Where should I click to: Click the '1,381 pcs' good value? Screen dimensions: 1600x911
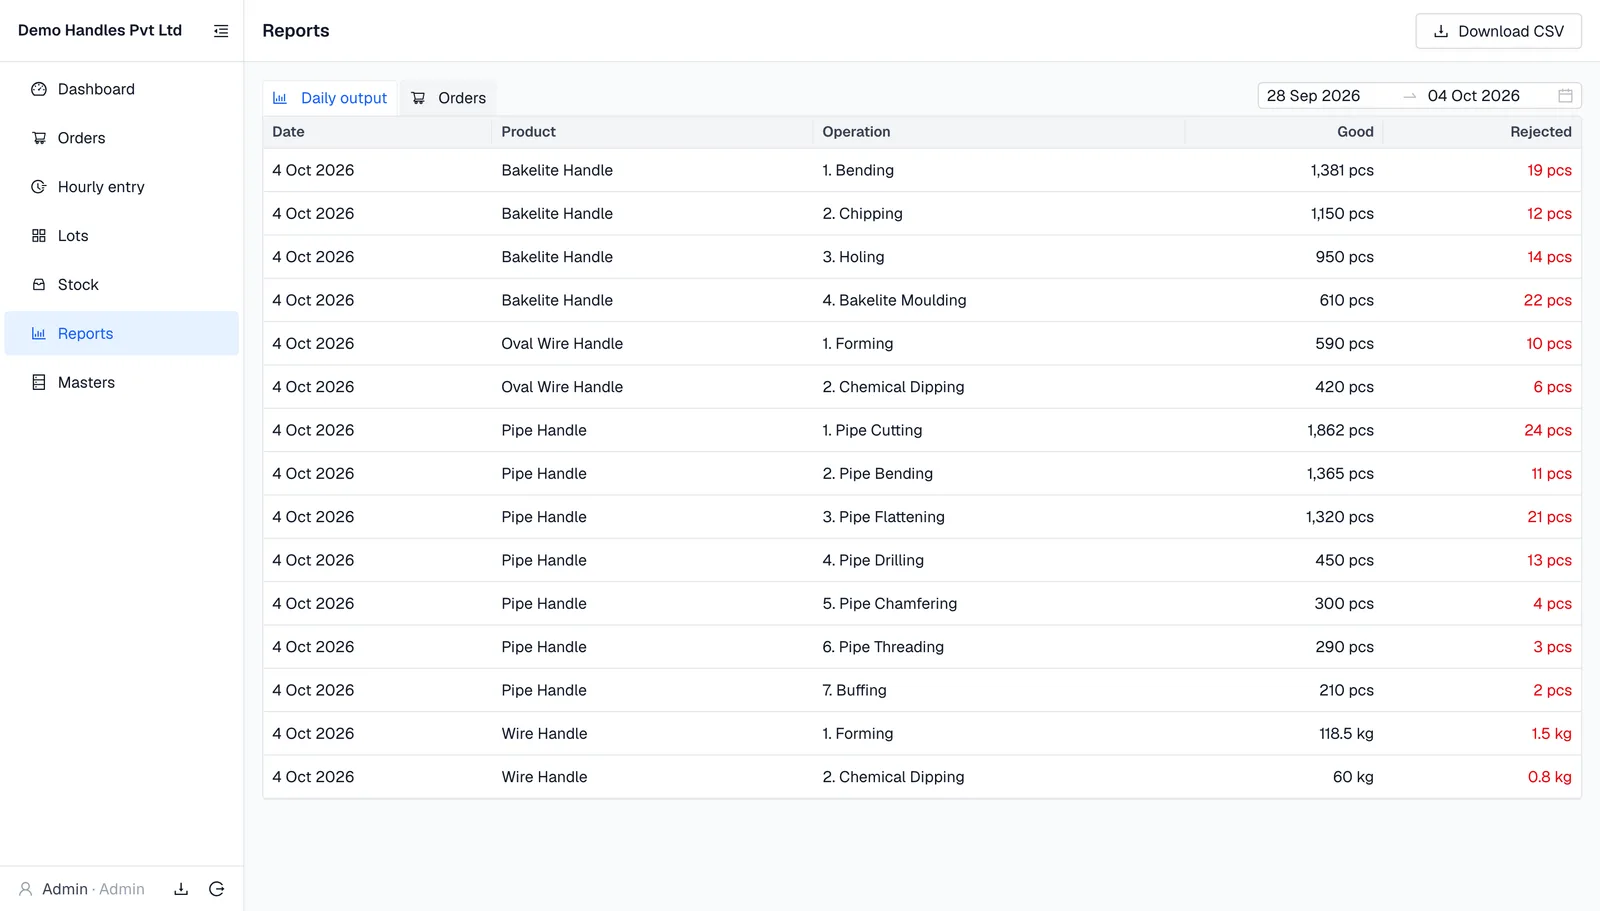coord(1342,170)
